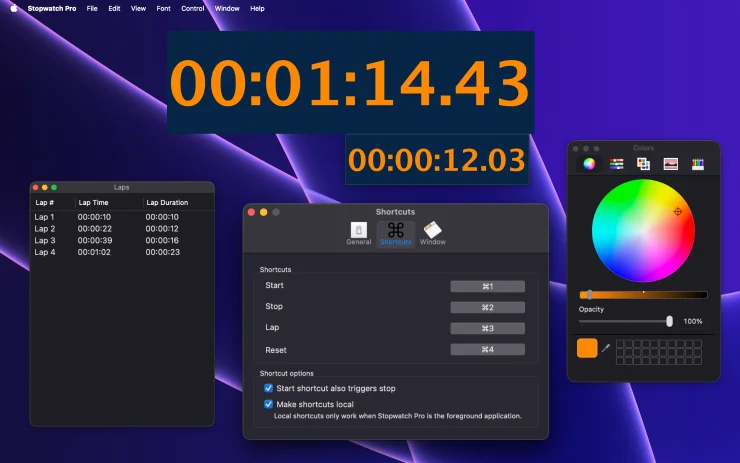
Task: Click the Start shortcut field ⌘1
Action: [x=488, y=286]
